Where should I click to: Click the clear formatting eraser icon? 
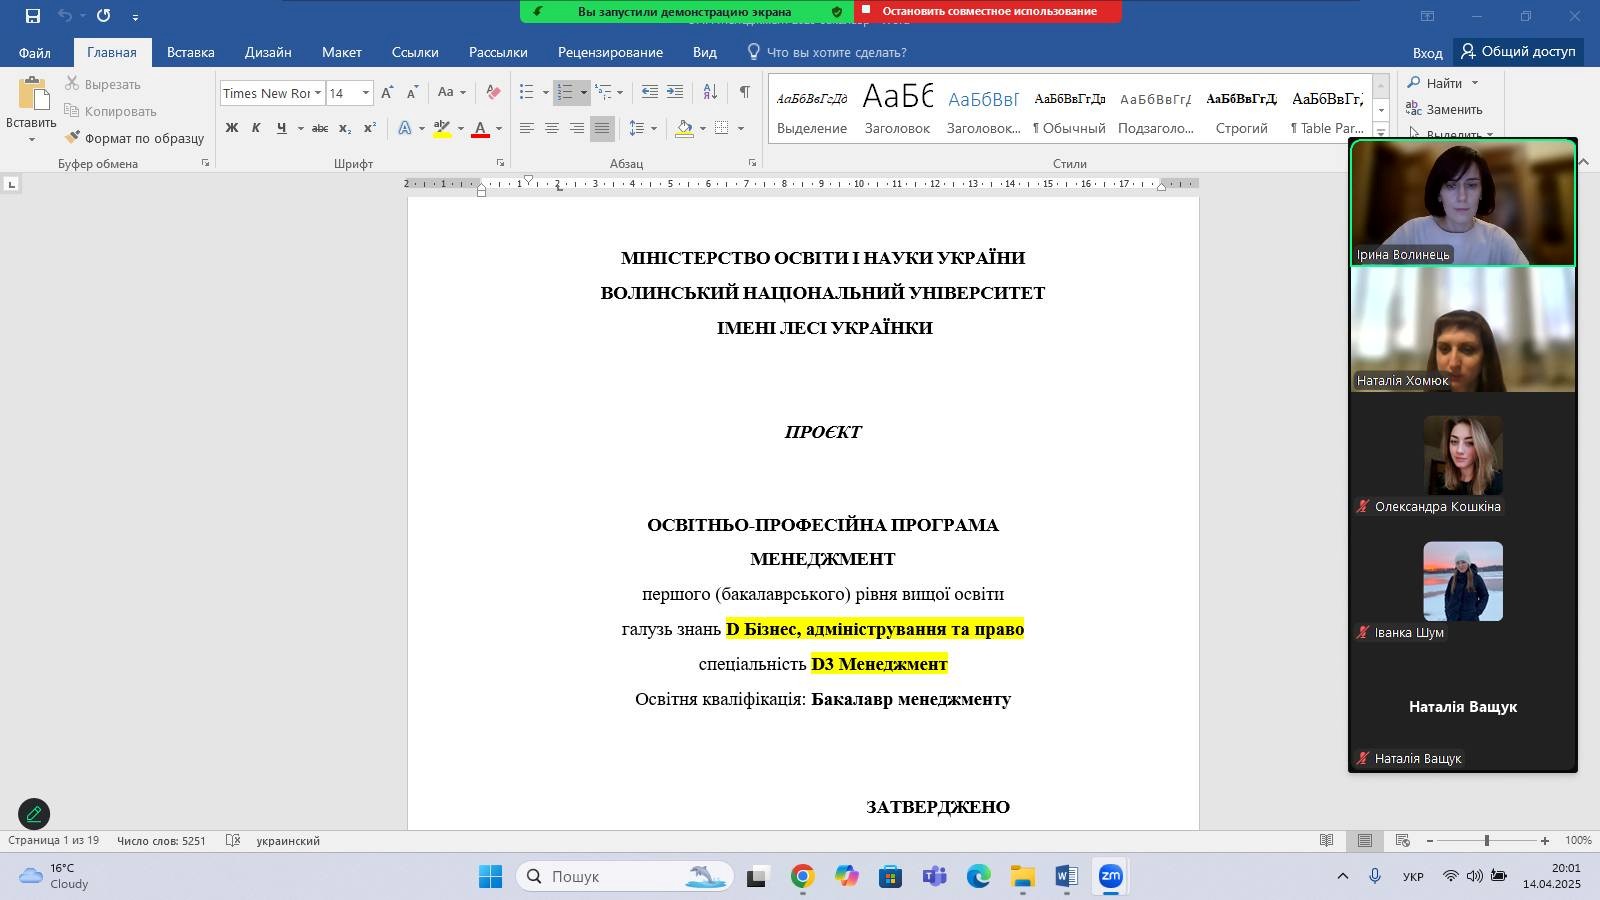pyautogui.click(x=493, y=92)
